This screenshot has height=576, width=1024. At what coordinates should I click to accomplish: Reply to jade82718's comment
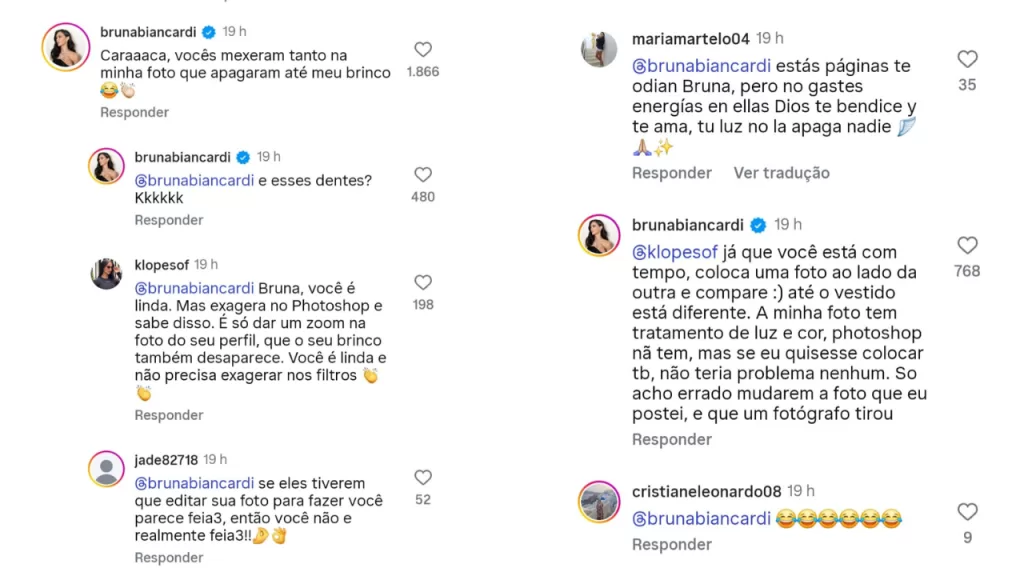169,558
